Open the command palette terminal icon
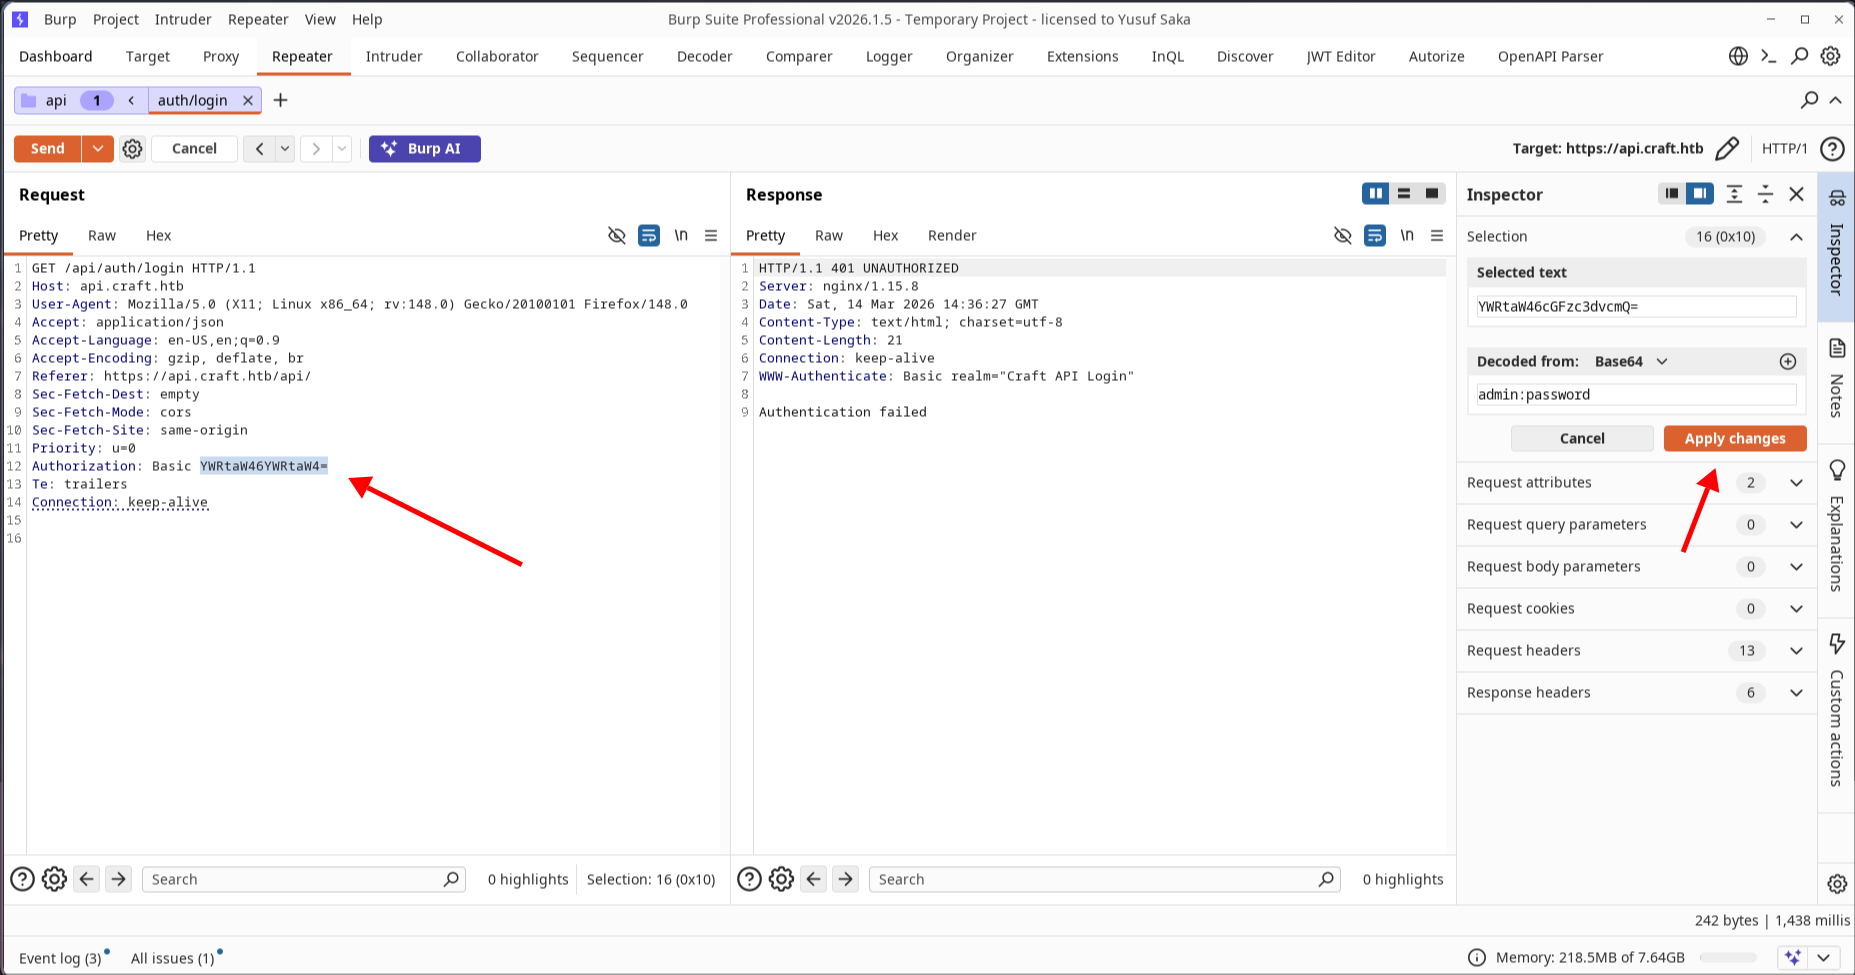The image size is (1855, 975). 1768,56
